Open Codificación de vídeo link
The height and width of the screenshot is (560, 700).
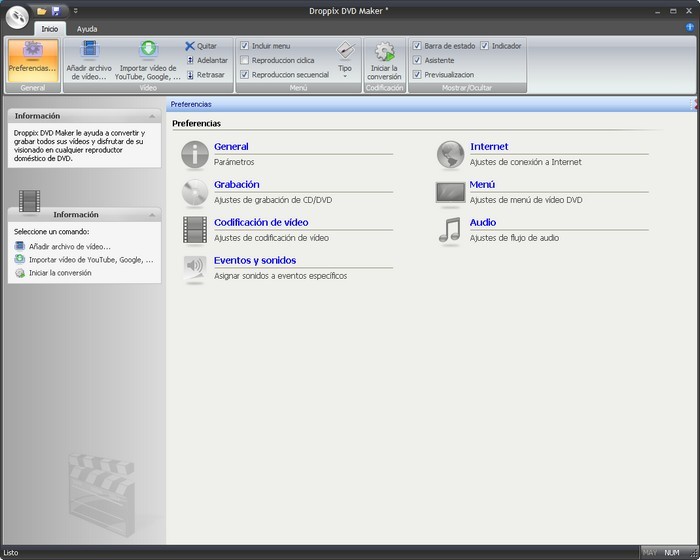pos(261,222)
